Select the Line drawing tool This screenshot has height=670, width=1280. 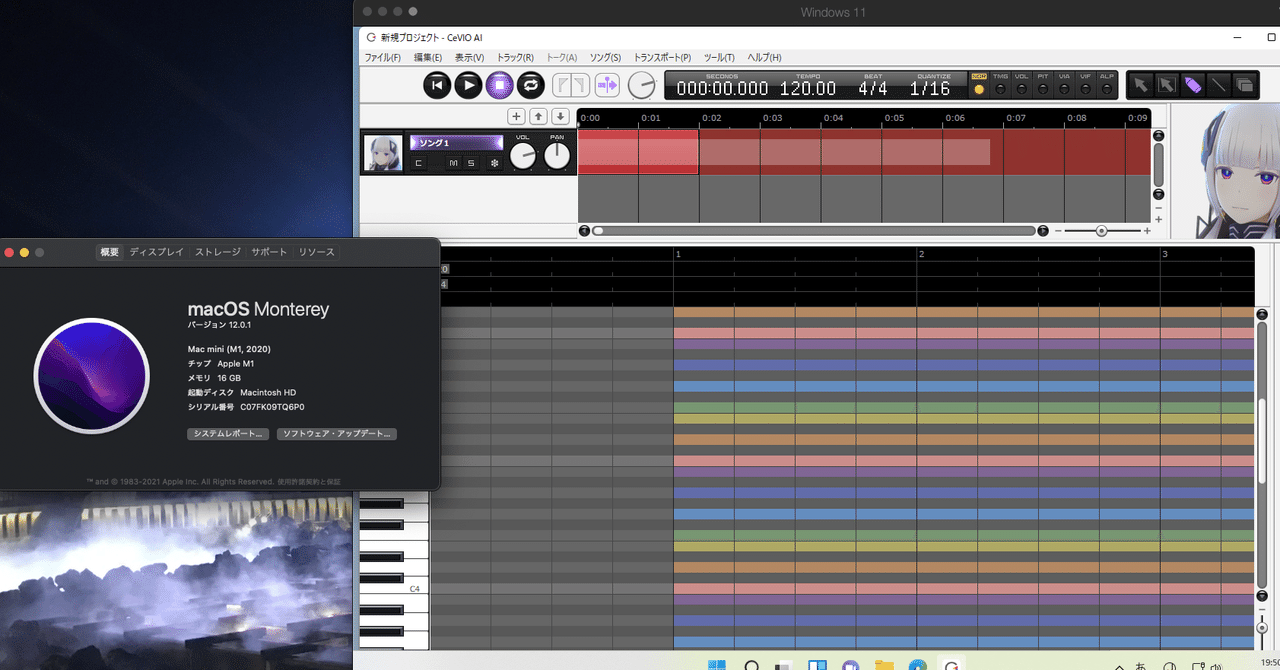point(1219,85)
